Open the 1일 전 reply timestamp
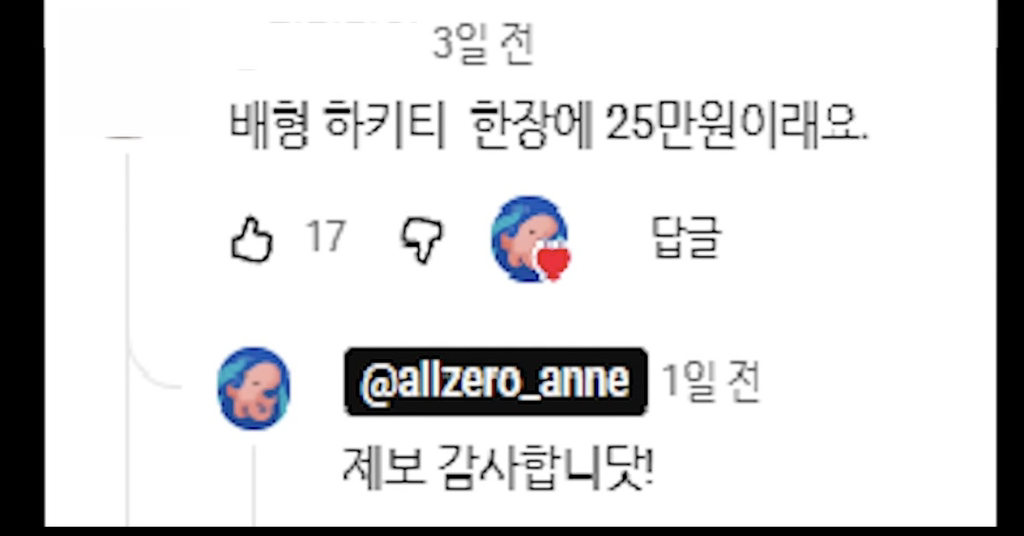The height and width of the screenshot is (536, 1024). pos(711,381)
